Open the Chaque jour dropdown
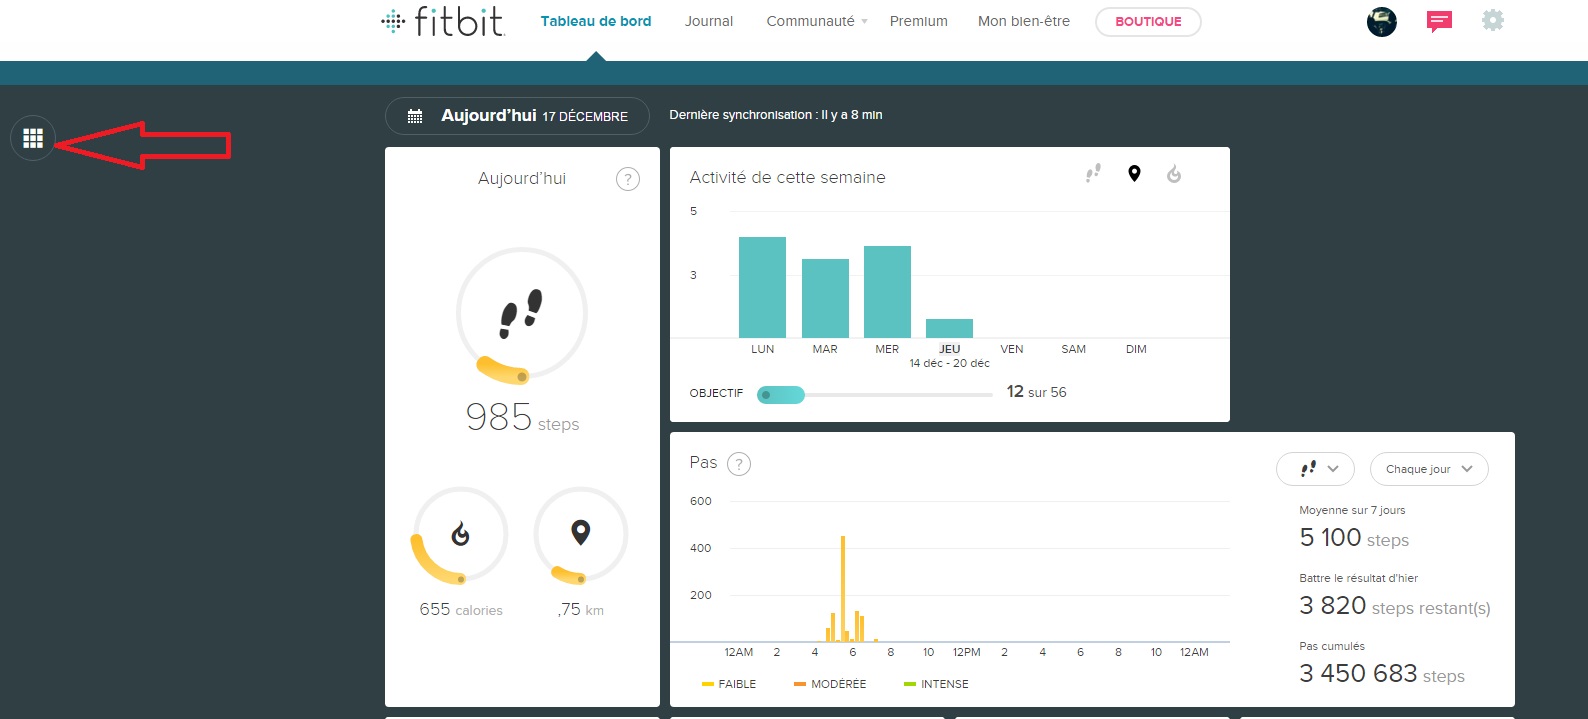The height and width of the screenshot is (719, 1588). (x=1429, y=469)
